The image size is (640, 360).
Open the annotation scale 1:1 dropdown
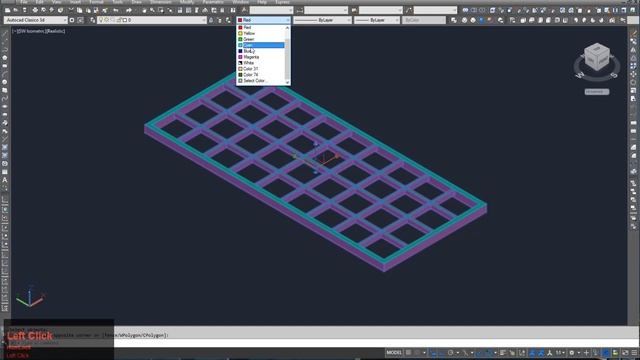point(560,353)
